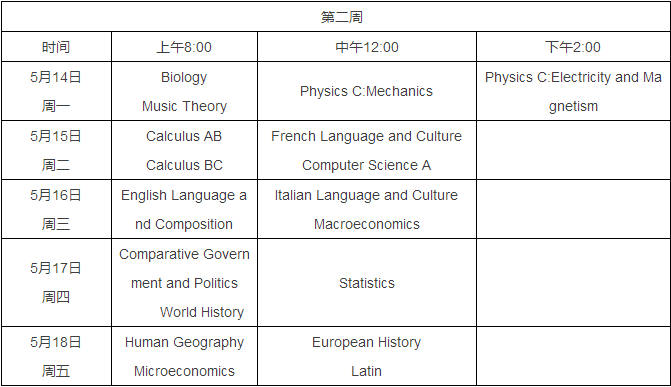This screenshot has width=671, height=387.
Task: Click the Calculus BC entry
Action: click(184, 165)
